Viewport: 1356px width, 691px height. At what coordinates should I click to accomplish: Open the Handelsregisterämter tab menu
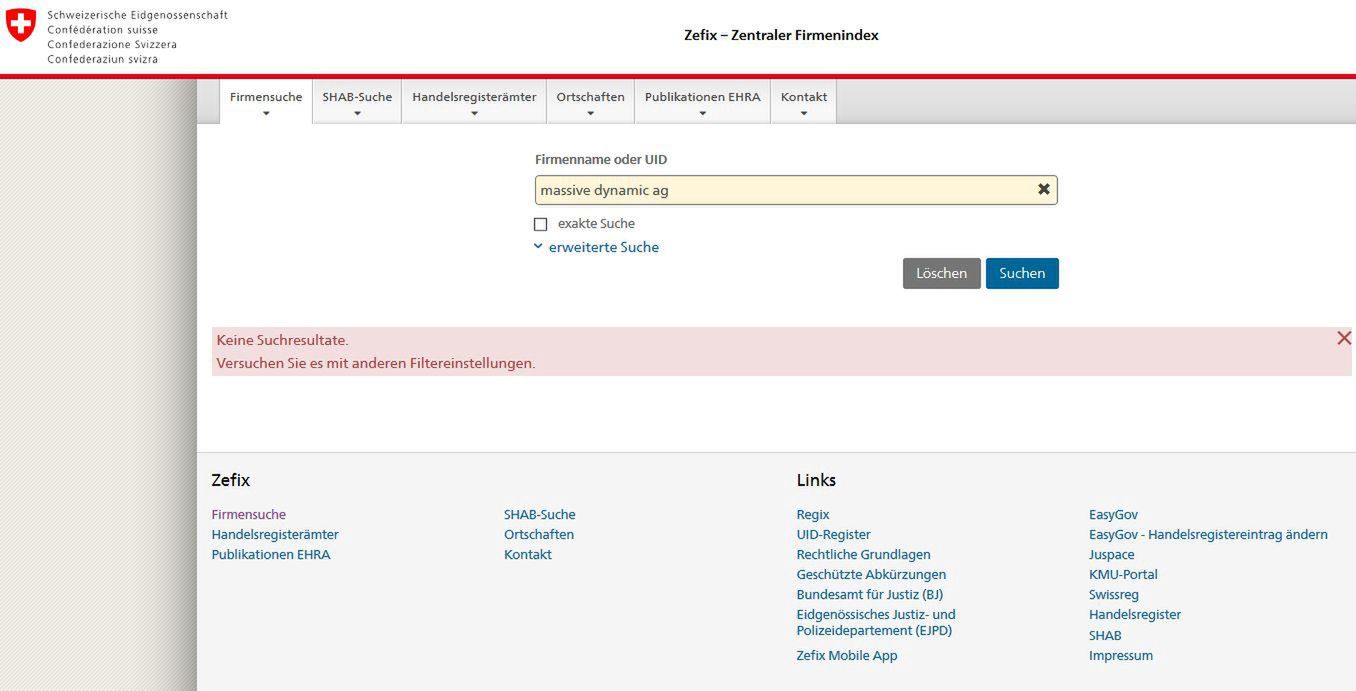(x=474, y=102)
